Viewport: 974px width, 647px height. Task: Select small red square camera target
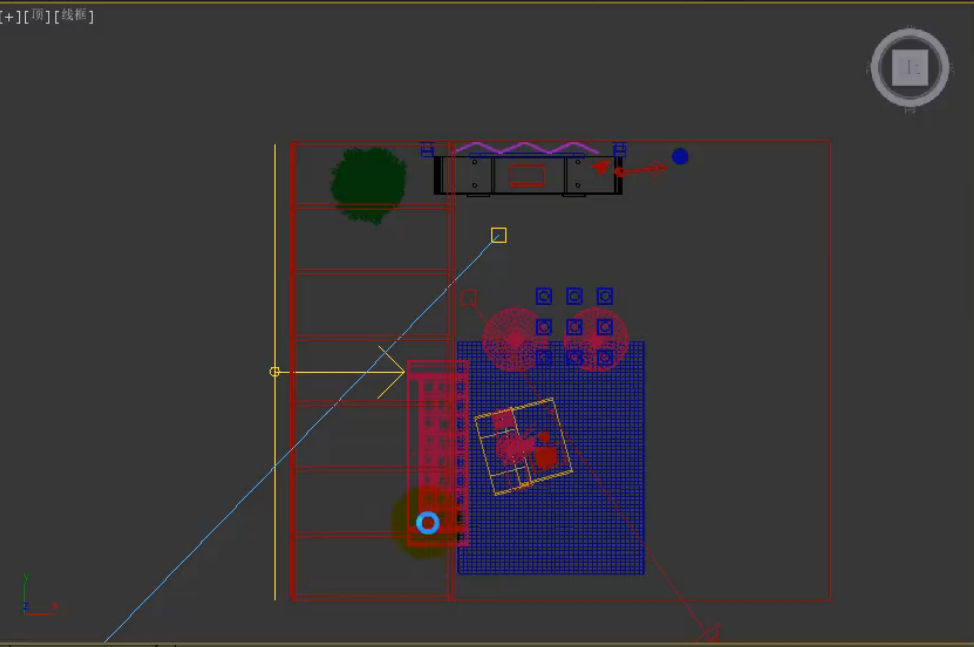click(469, 298)
